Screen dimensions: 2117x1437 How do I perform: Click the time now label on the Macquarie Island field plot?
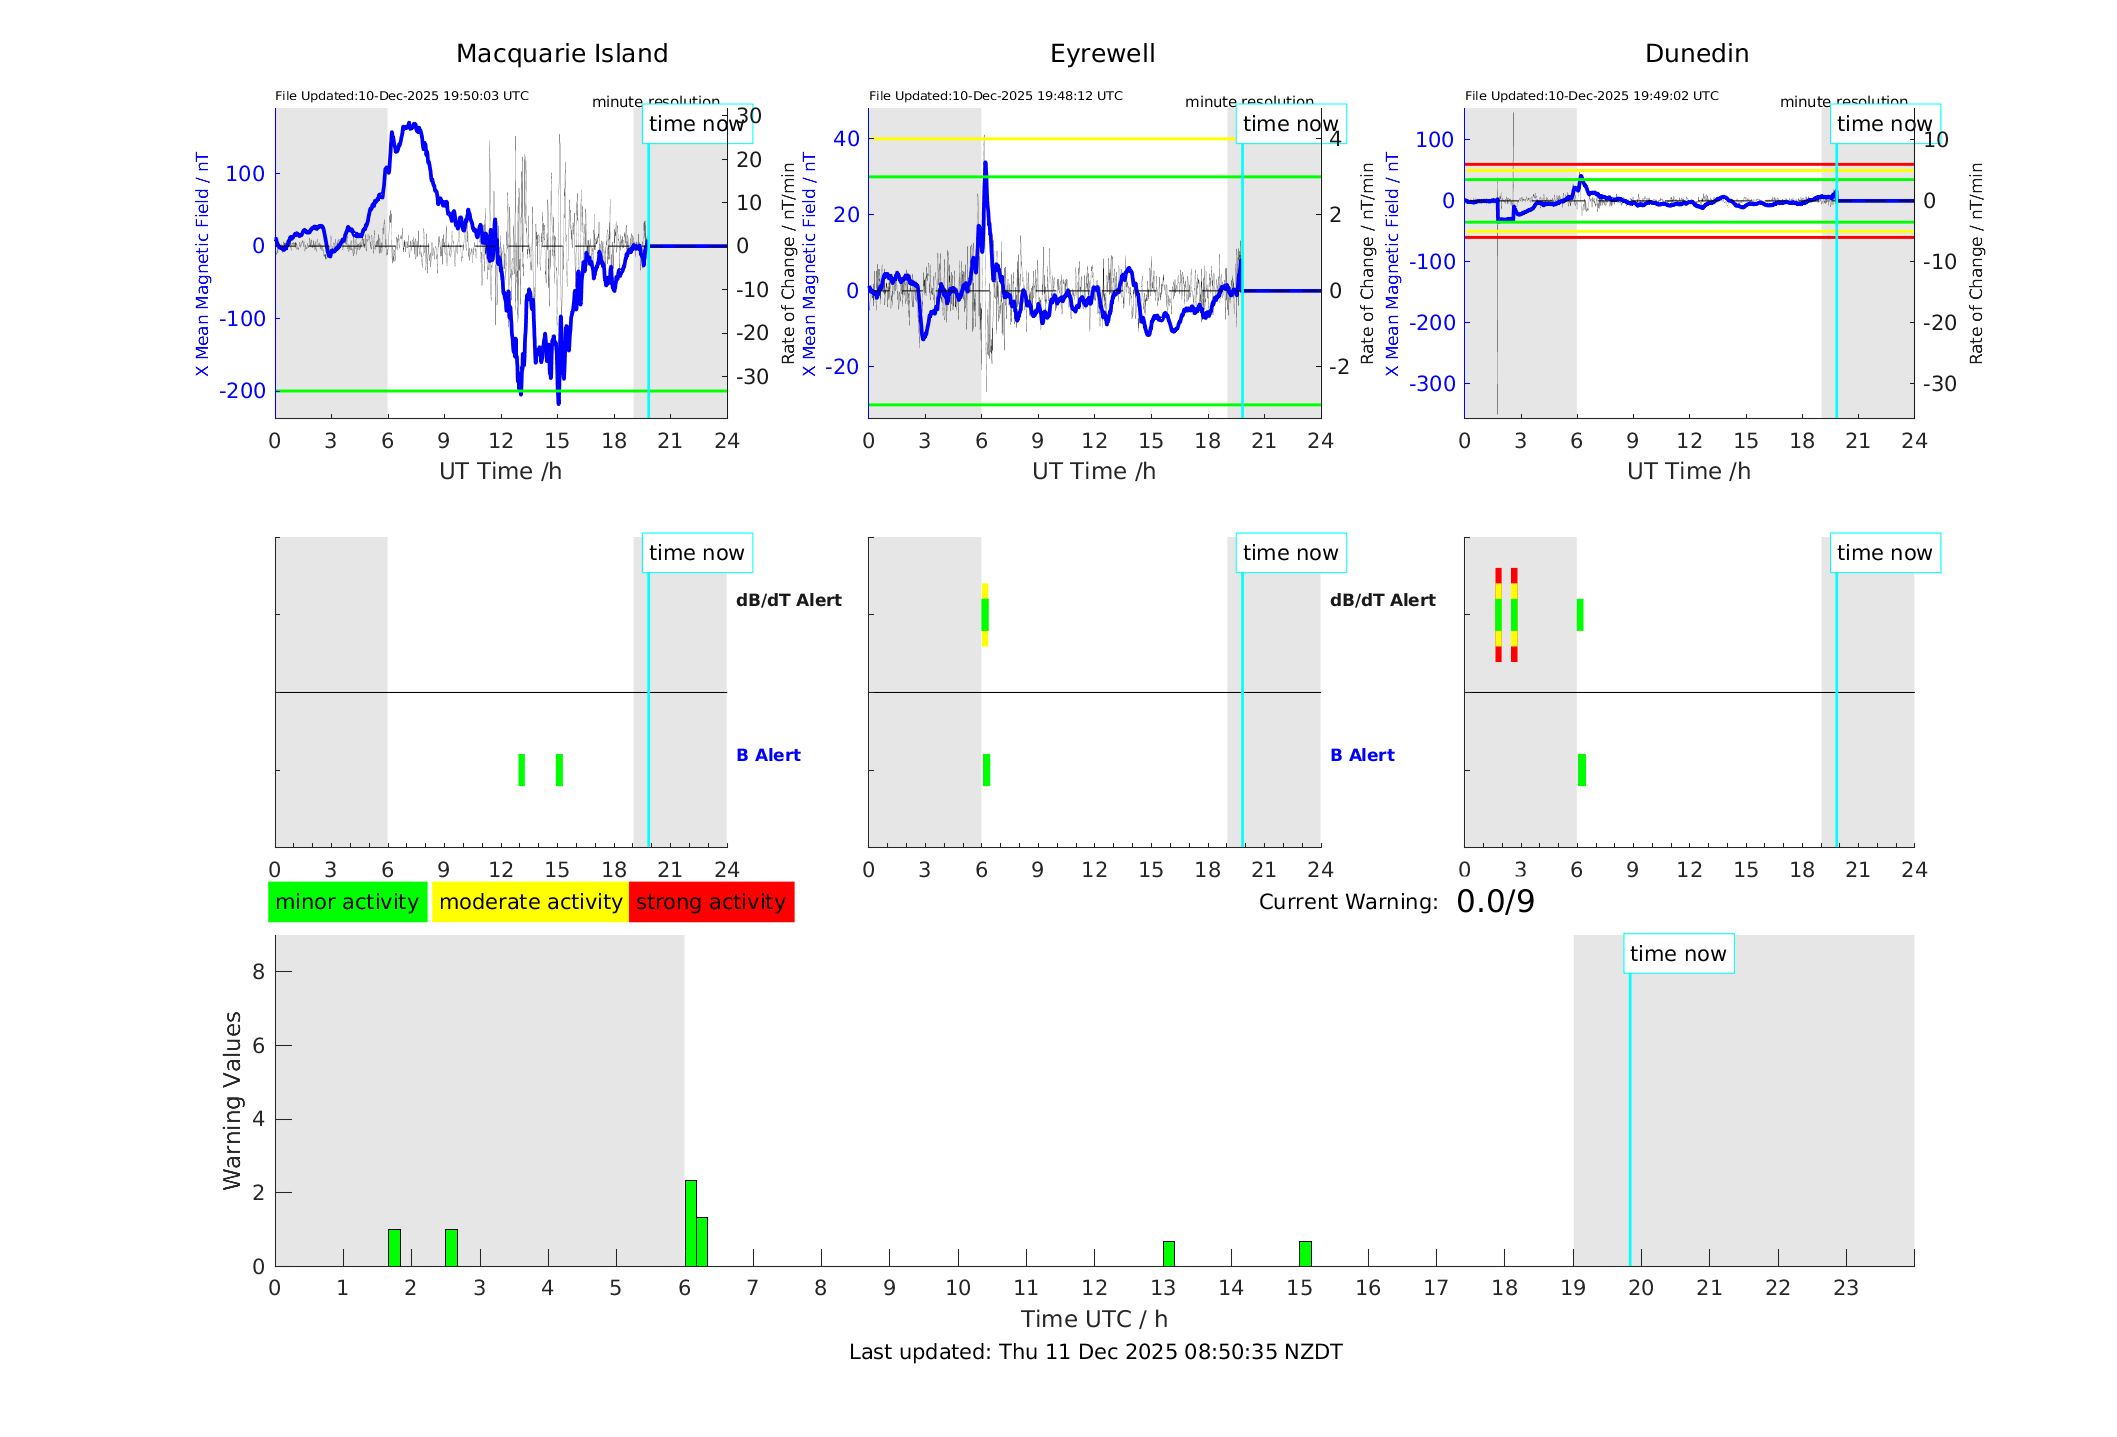pyautogui.click(x=696, y=124)
